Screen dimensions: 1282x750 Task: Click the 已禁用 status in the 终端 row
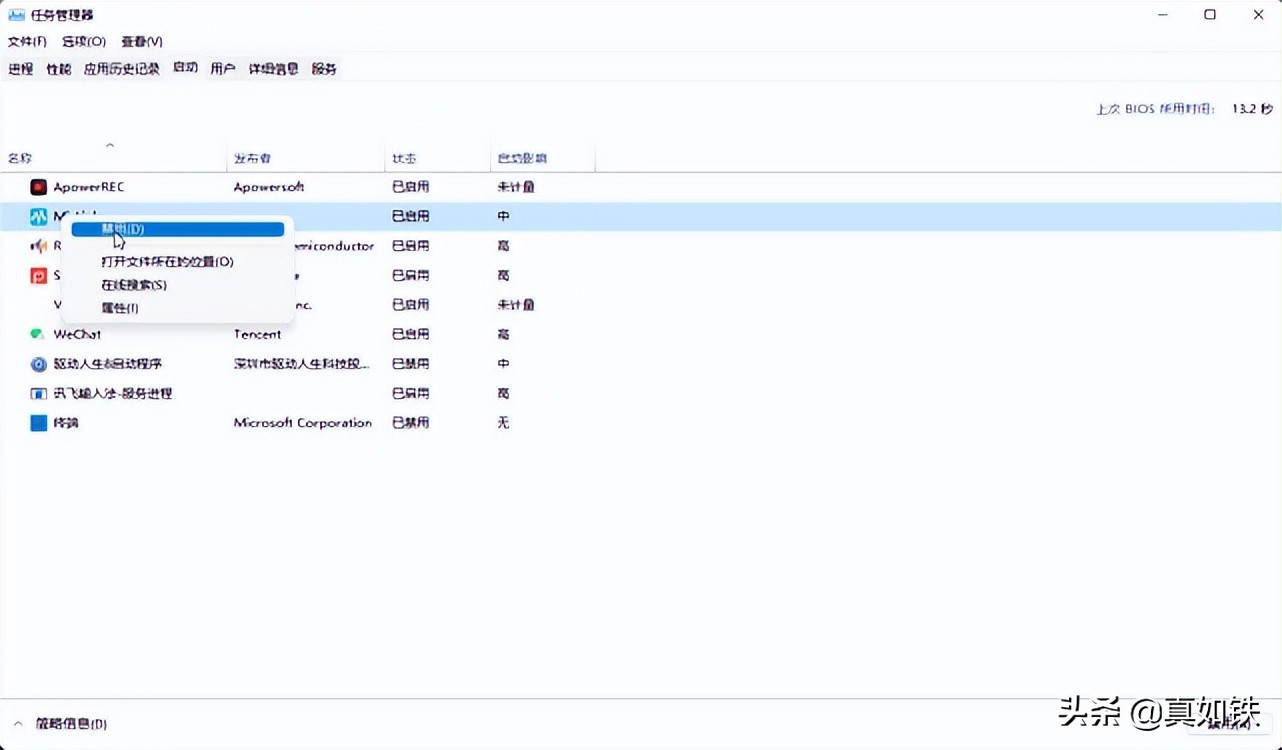pyautogui.click(x=411, y=423)
